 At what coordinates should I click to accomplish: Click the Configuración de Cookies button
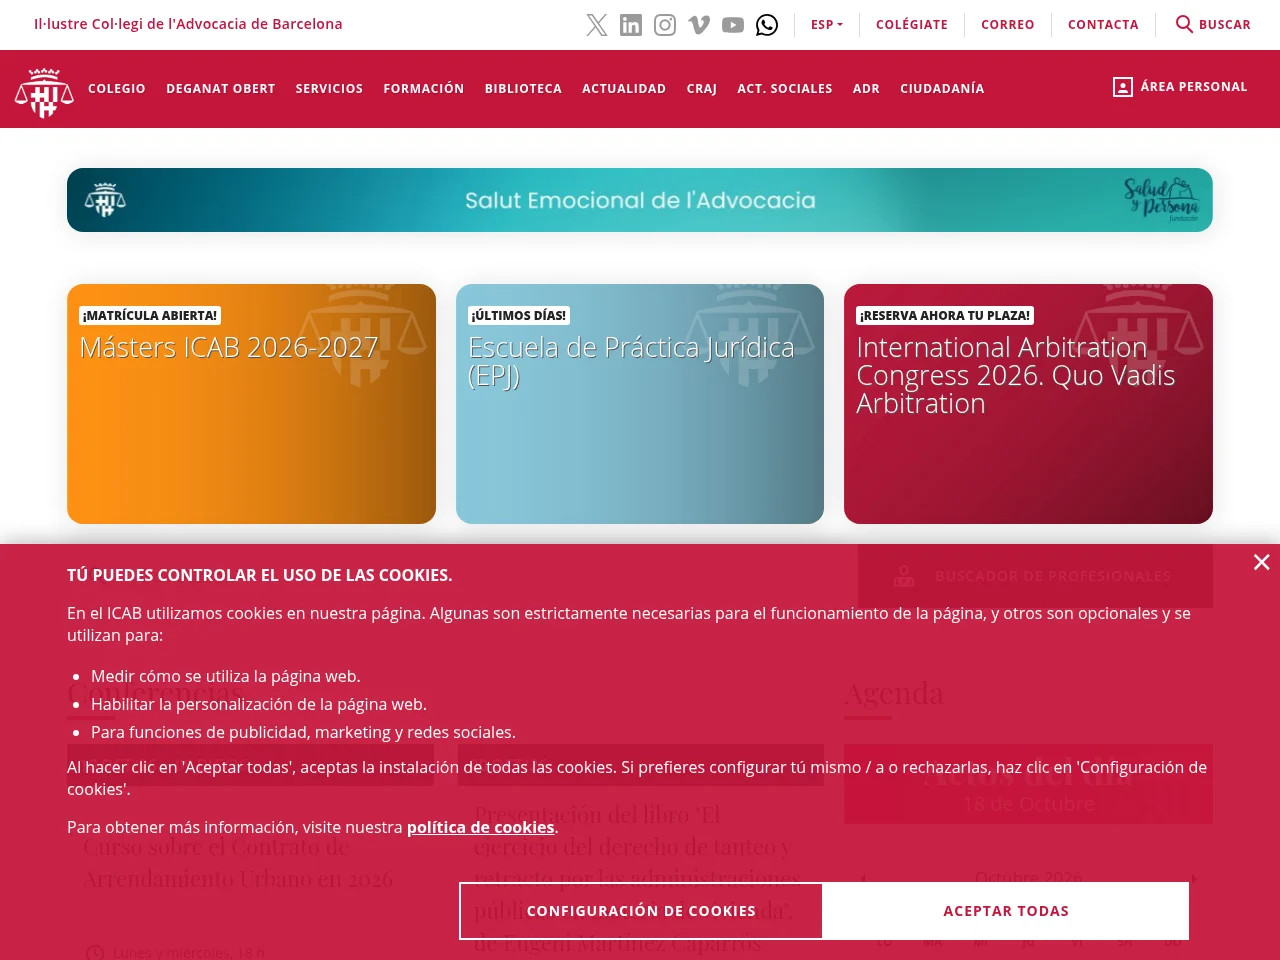point(641,911)
